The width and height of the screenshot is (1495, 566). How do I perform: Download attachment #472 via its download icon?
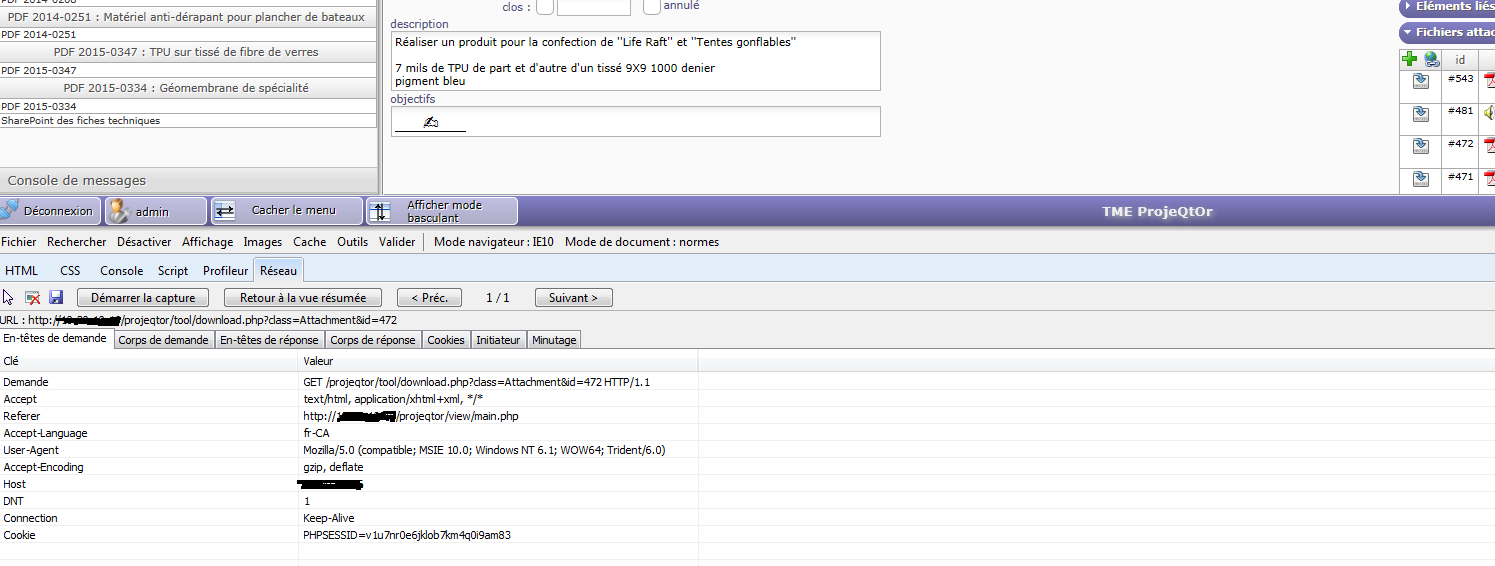pyautogui.click(x=1420, y=146)
